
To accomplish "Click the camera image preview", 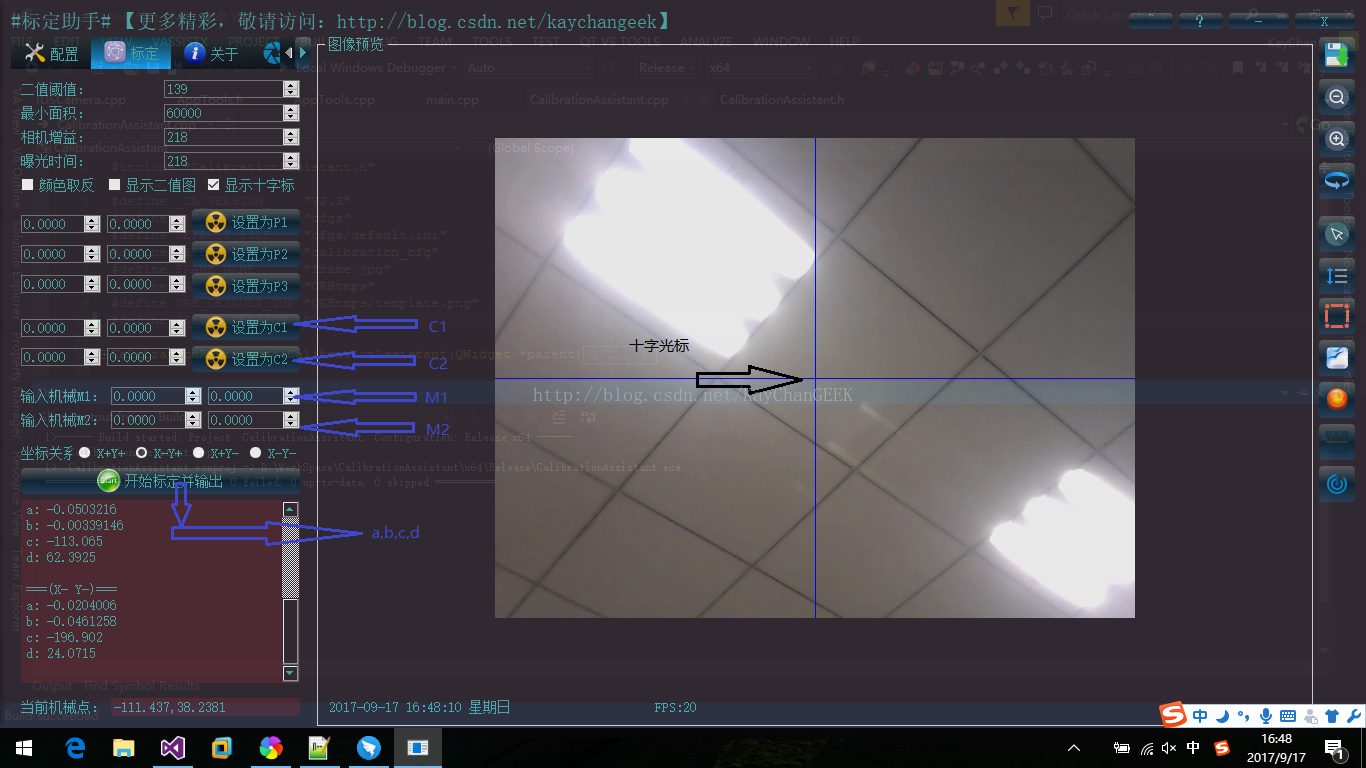I will pos(815,378).
